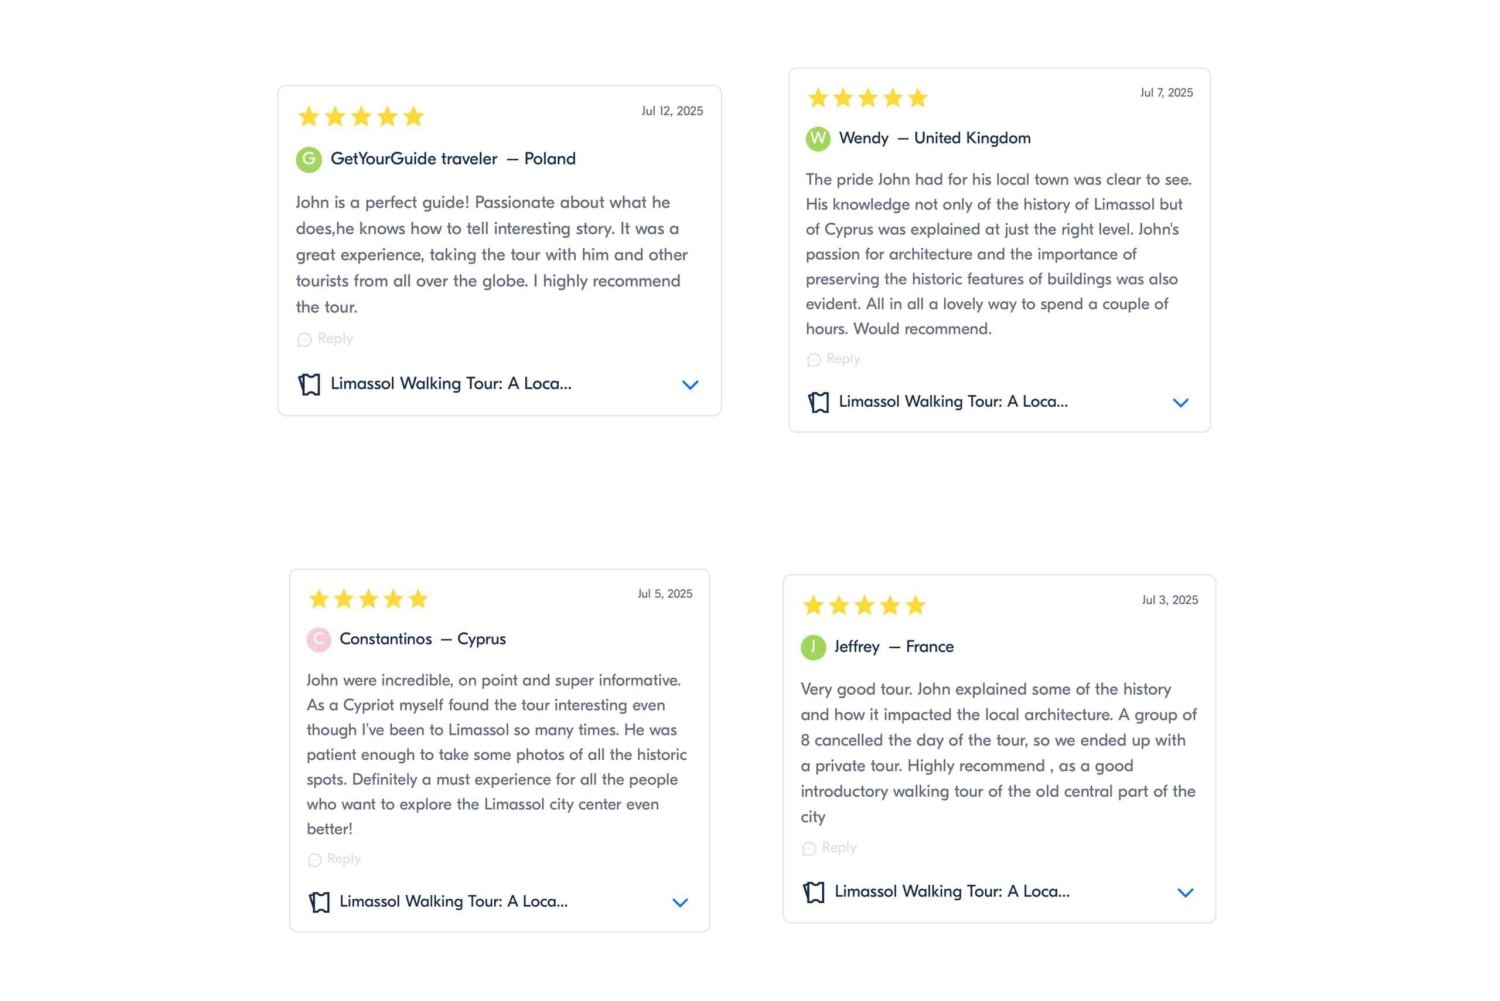1500x1001 pixels.
Task: Open Limassol Walking Tour link in Jeffrey's card
Action: point(952,892)
